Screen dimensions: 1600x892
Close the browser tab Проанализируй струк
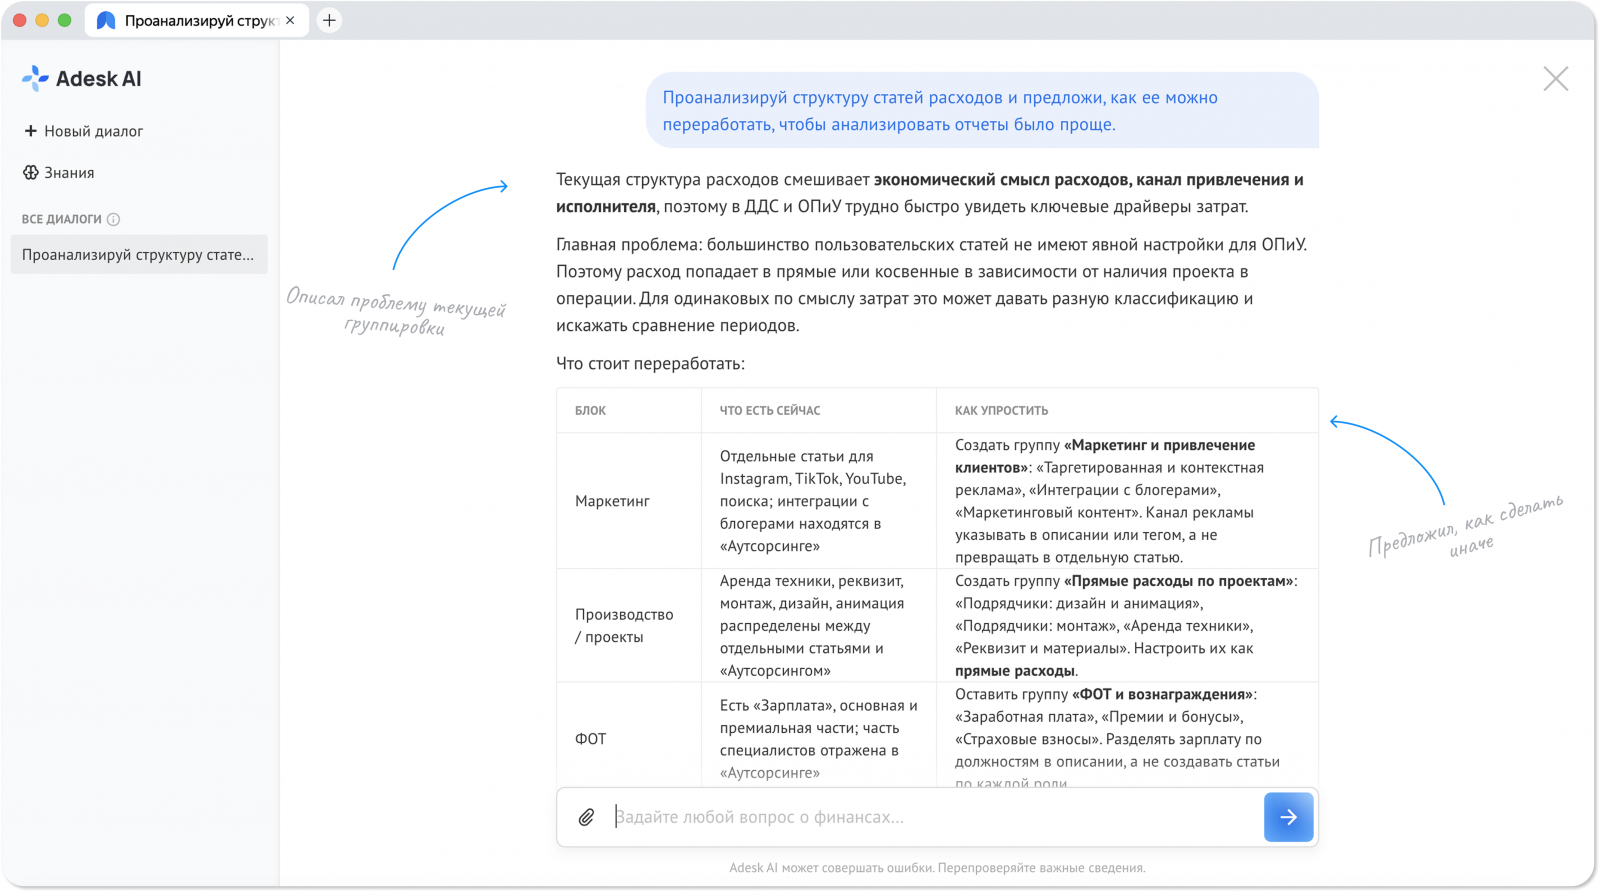point(290,20)
